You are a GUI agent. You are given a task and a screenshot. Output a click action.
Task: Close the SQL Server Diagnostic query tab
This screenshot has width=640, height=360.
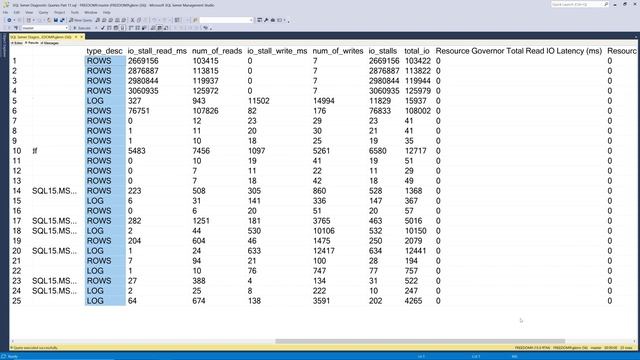pos(81,37)
